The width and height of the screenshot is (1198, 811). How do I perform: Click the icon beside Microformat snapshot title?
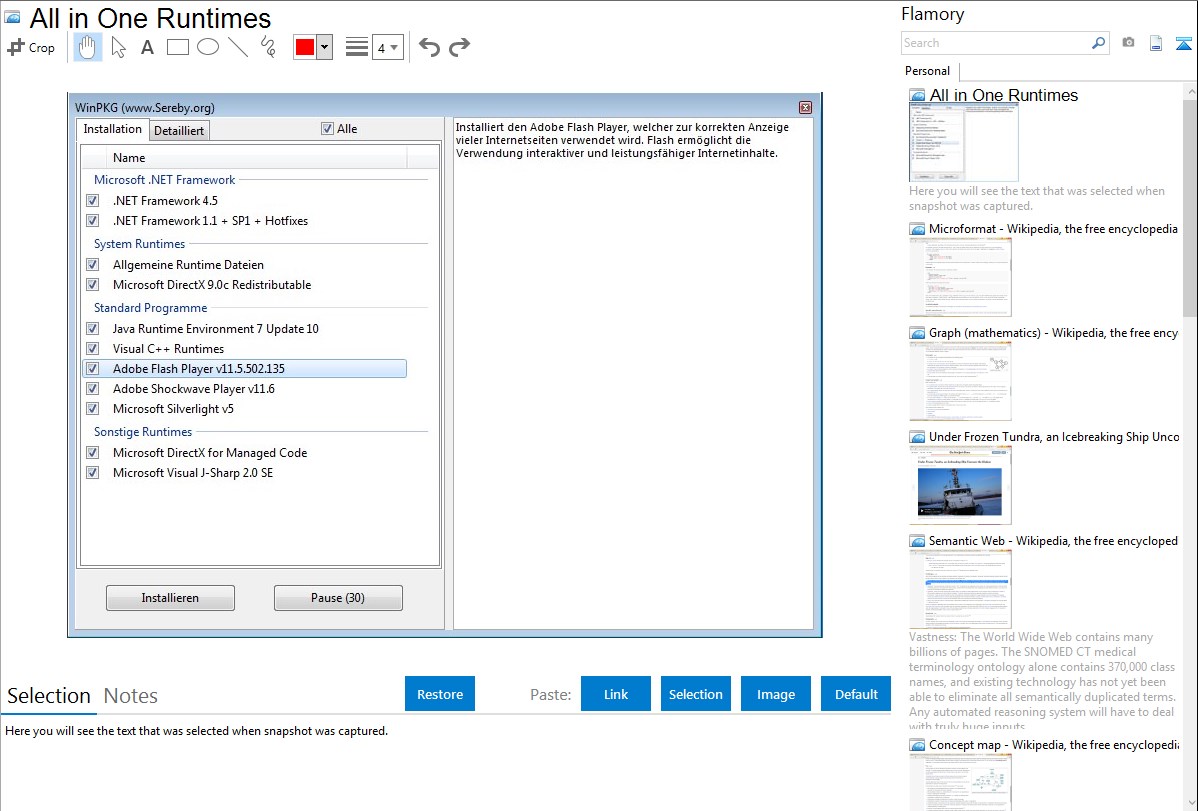click(917, 229)
